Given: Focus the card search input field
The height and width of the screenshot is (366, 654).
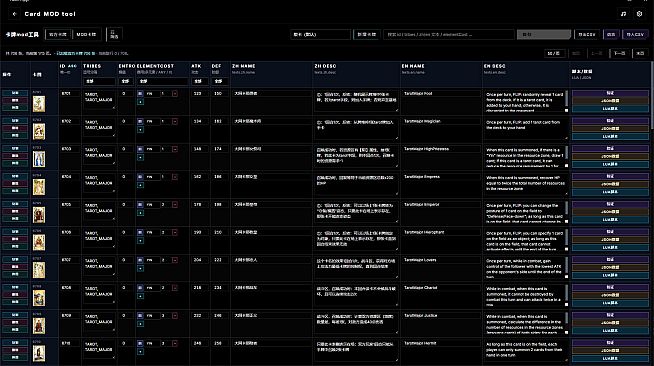Looking at the screenshot, I should point(449,35).
